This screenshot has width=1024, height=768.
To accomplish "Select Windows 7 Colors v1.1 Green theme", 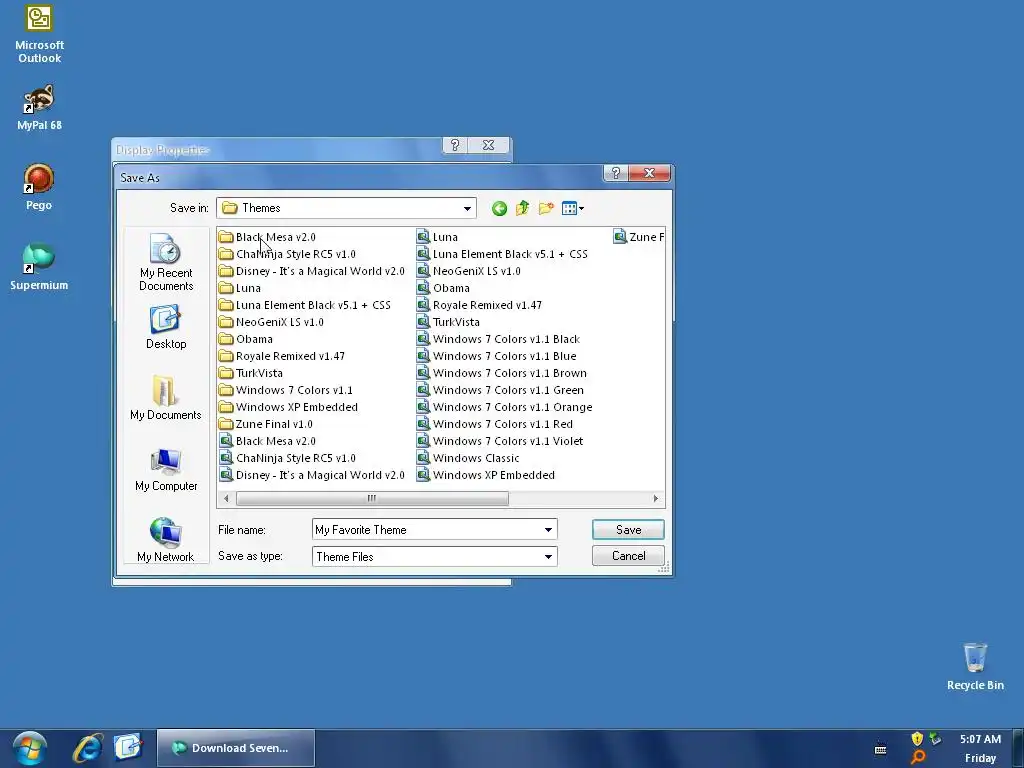I will coord(500,390).
